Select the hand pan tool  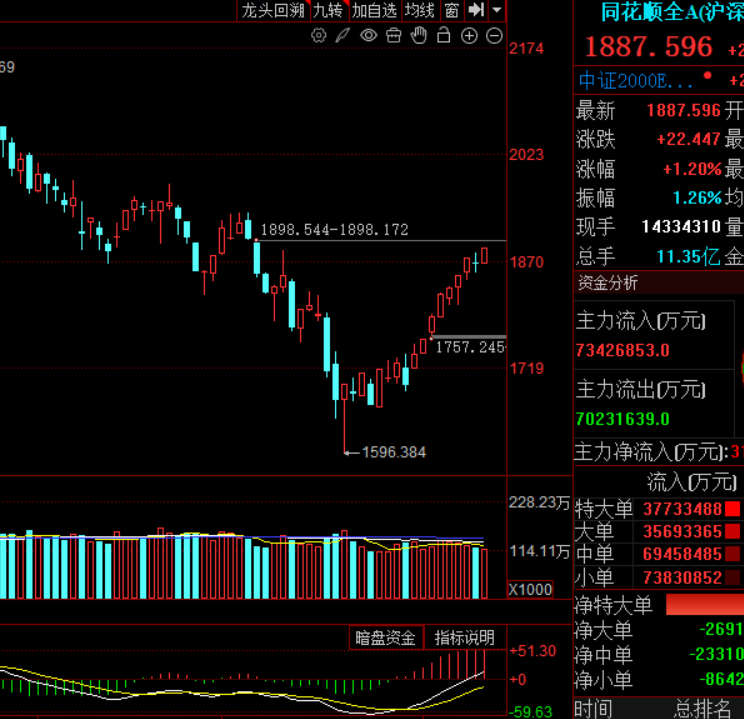pos(418,36)
